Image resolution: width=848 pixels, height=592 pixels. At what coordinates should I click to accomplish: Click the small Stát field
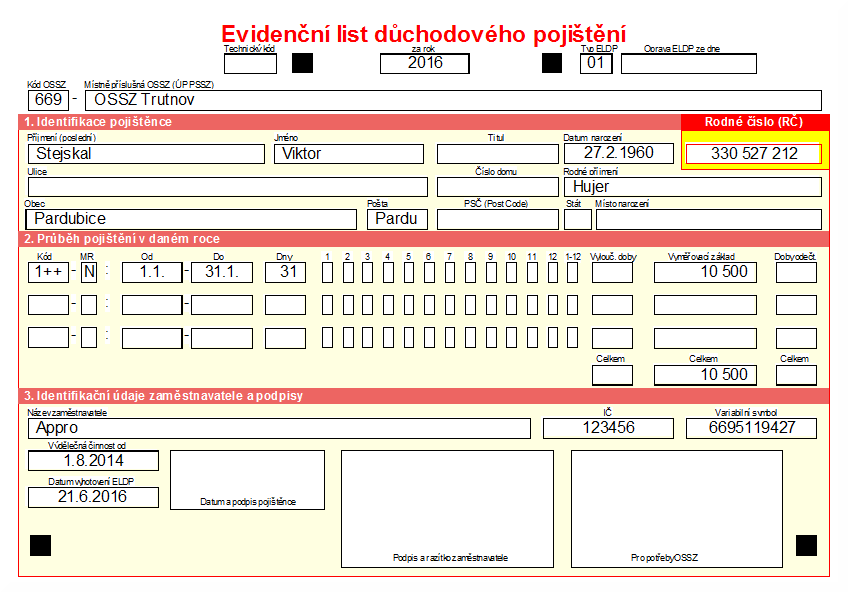578,219
